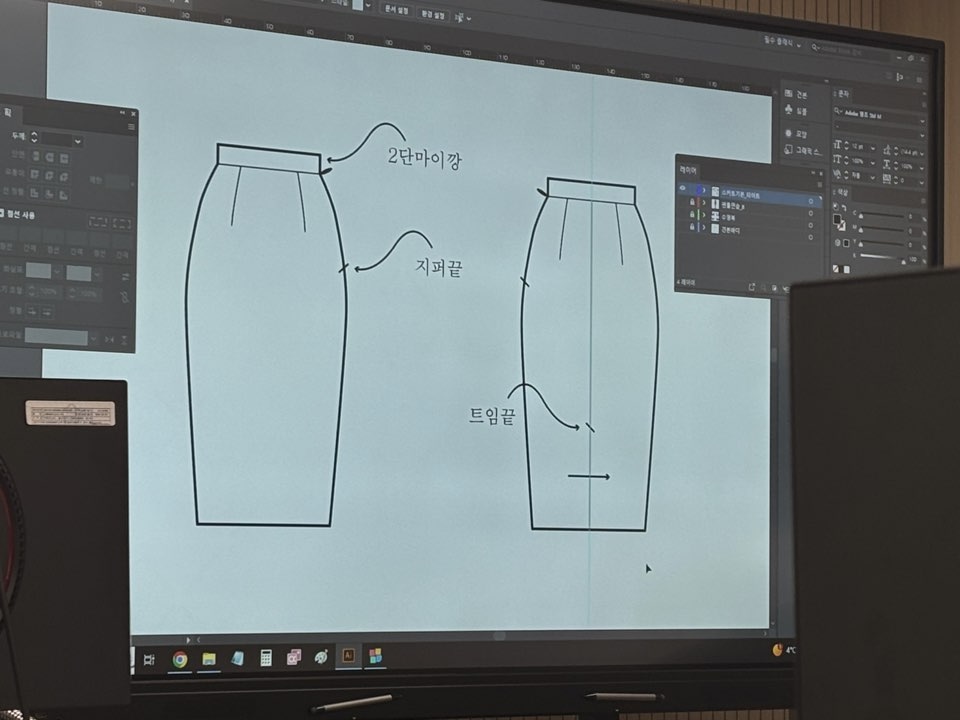Open the Symbols (심볼) panel icon

click(795, 111)
